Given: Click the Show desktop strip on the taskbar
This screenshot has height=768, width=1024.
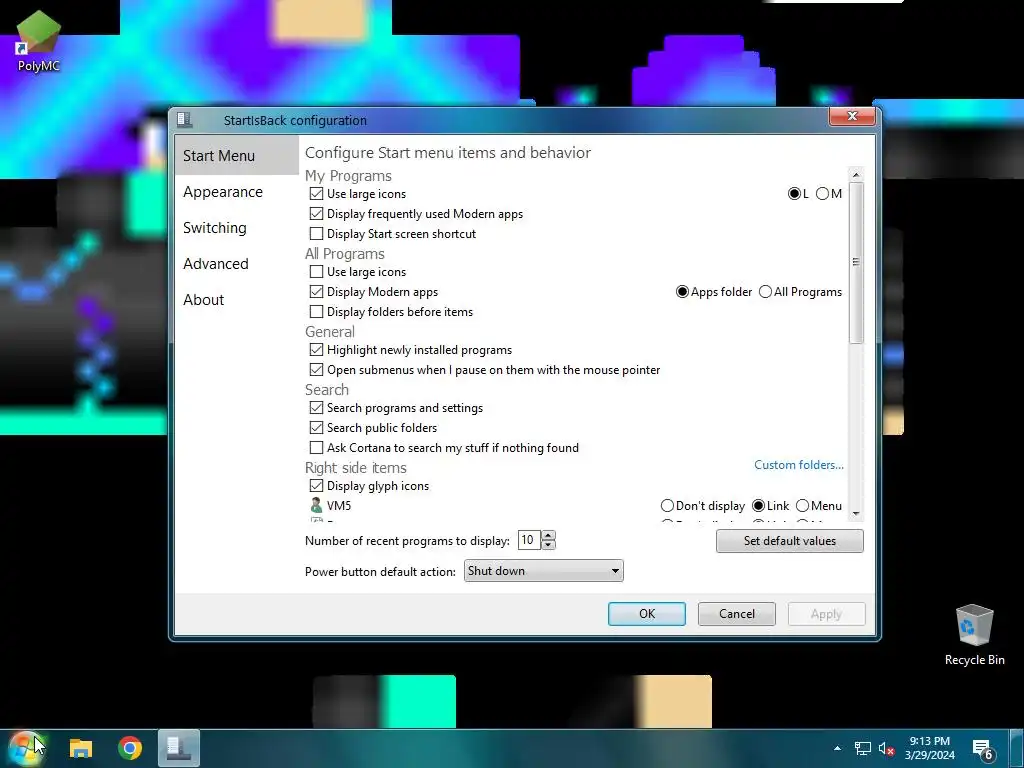Looking at the screenshot, I should pos(1019,748).
